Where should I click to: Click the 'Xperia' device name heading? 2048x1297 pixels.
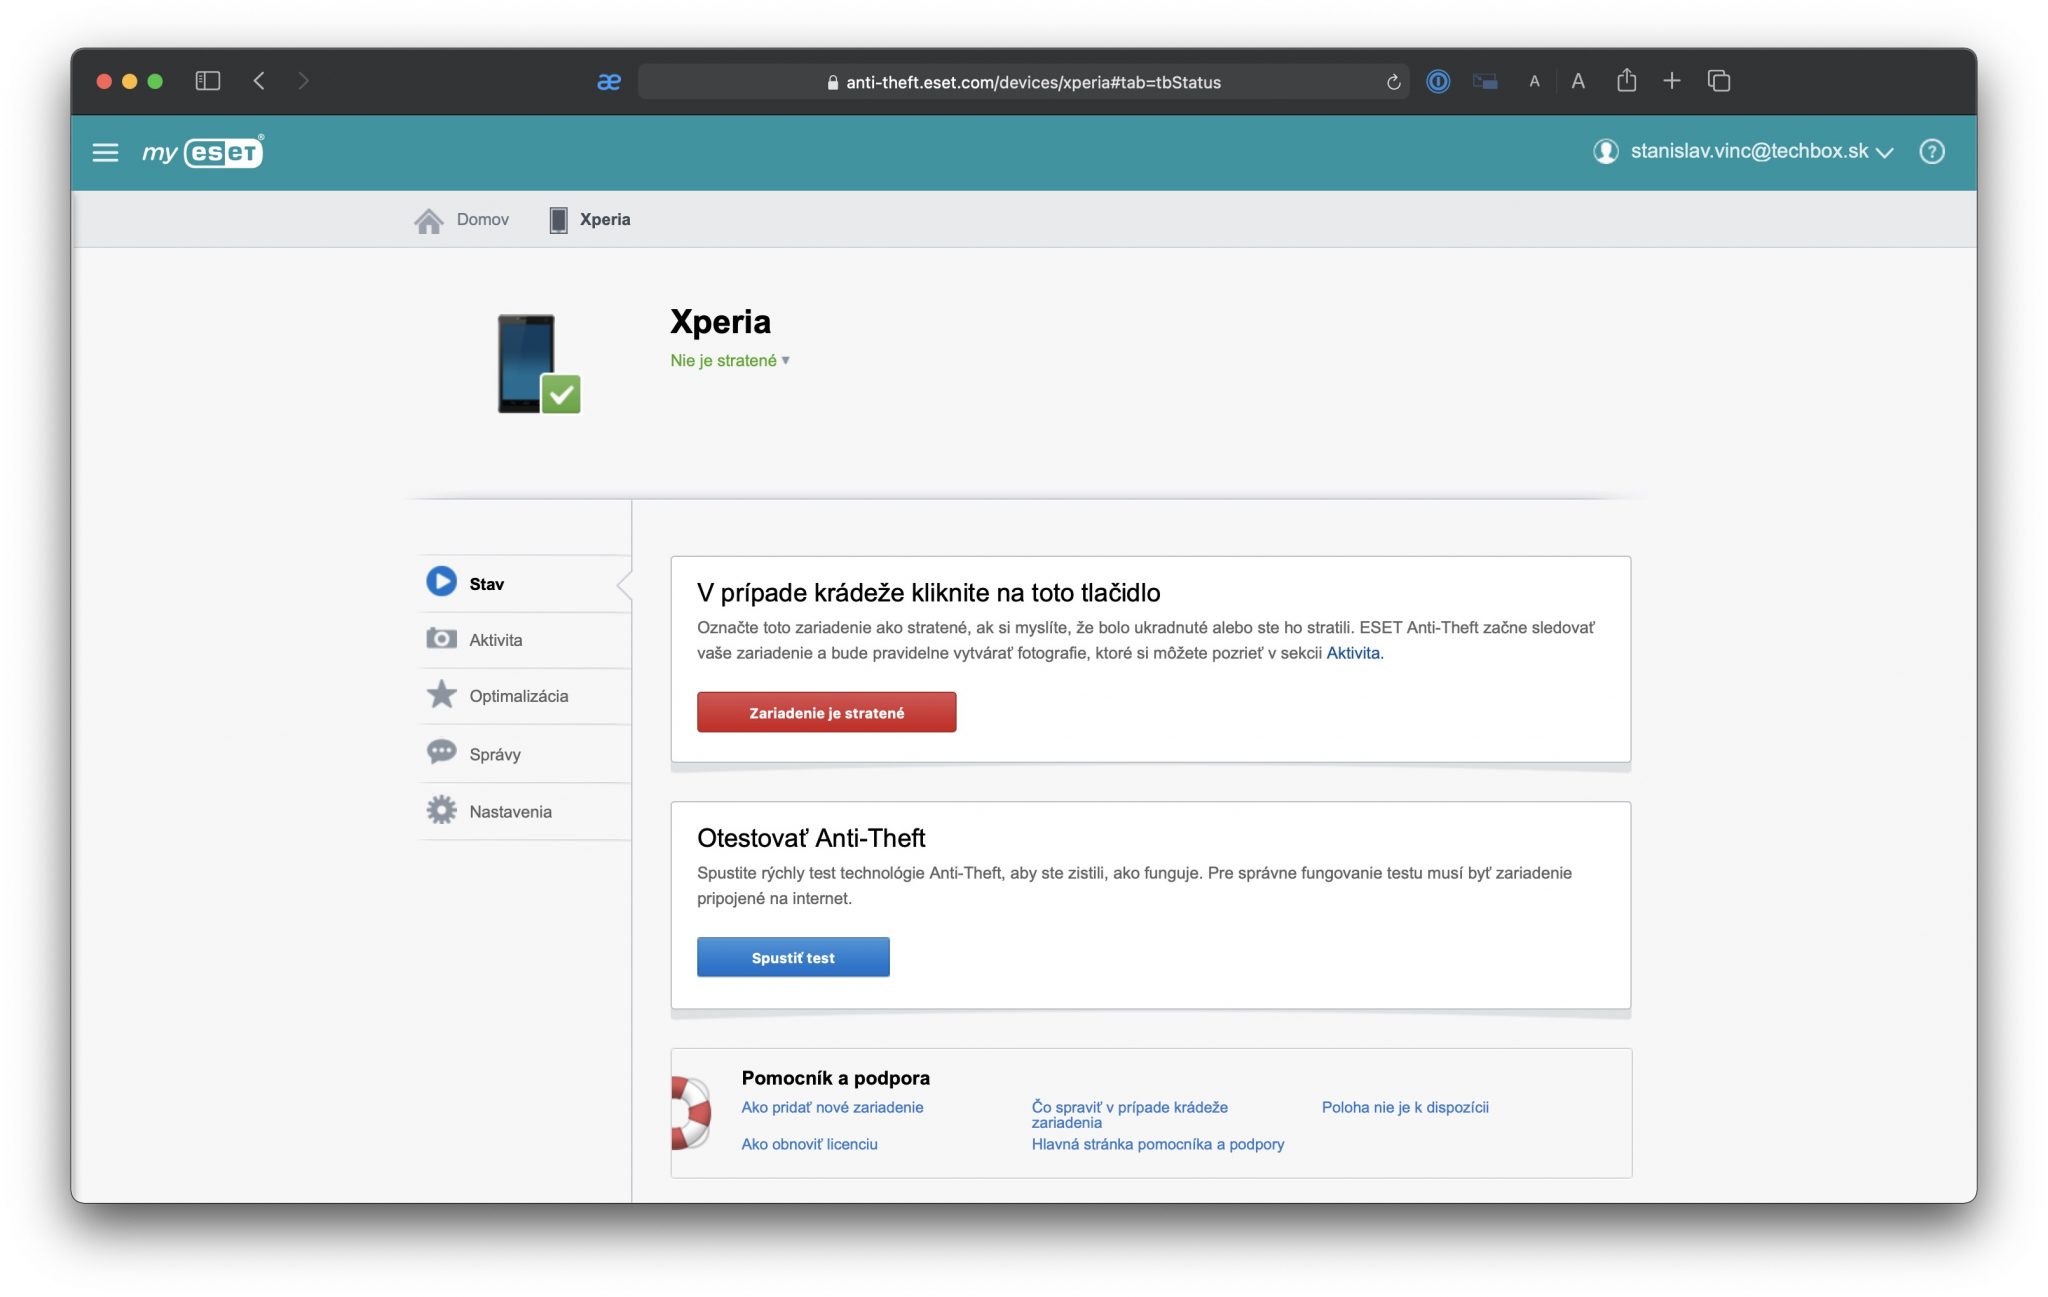point(720,322)
